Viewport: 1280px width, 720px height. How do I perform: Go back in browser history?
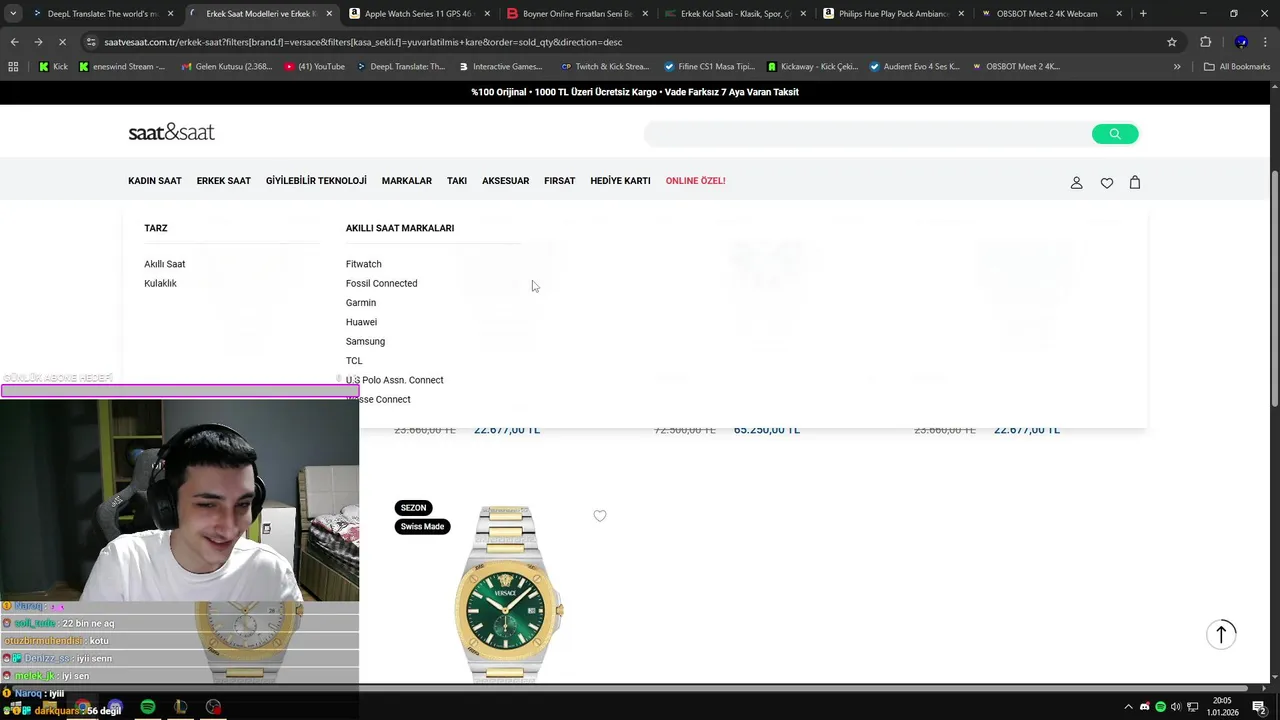tap(14, 42)
